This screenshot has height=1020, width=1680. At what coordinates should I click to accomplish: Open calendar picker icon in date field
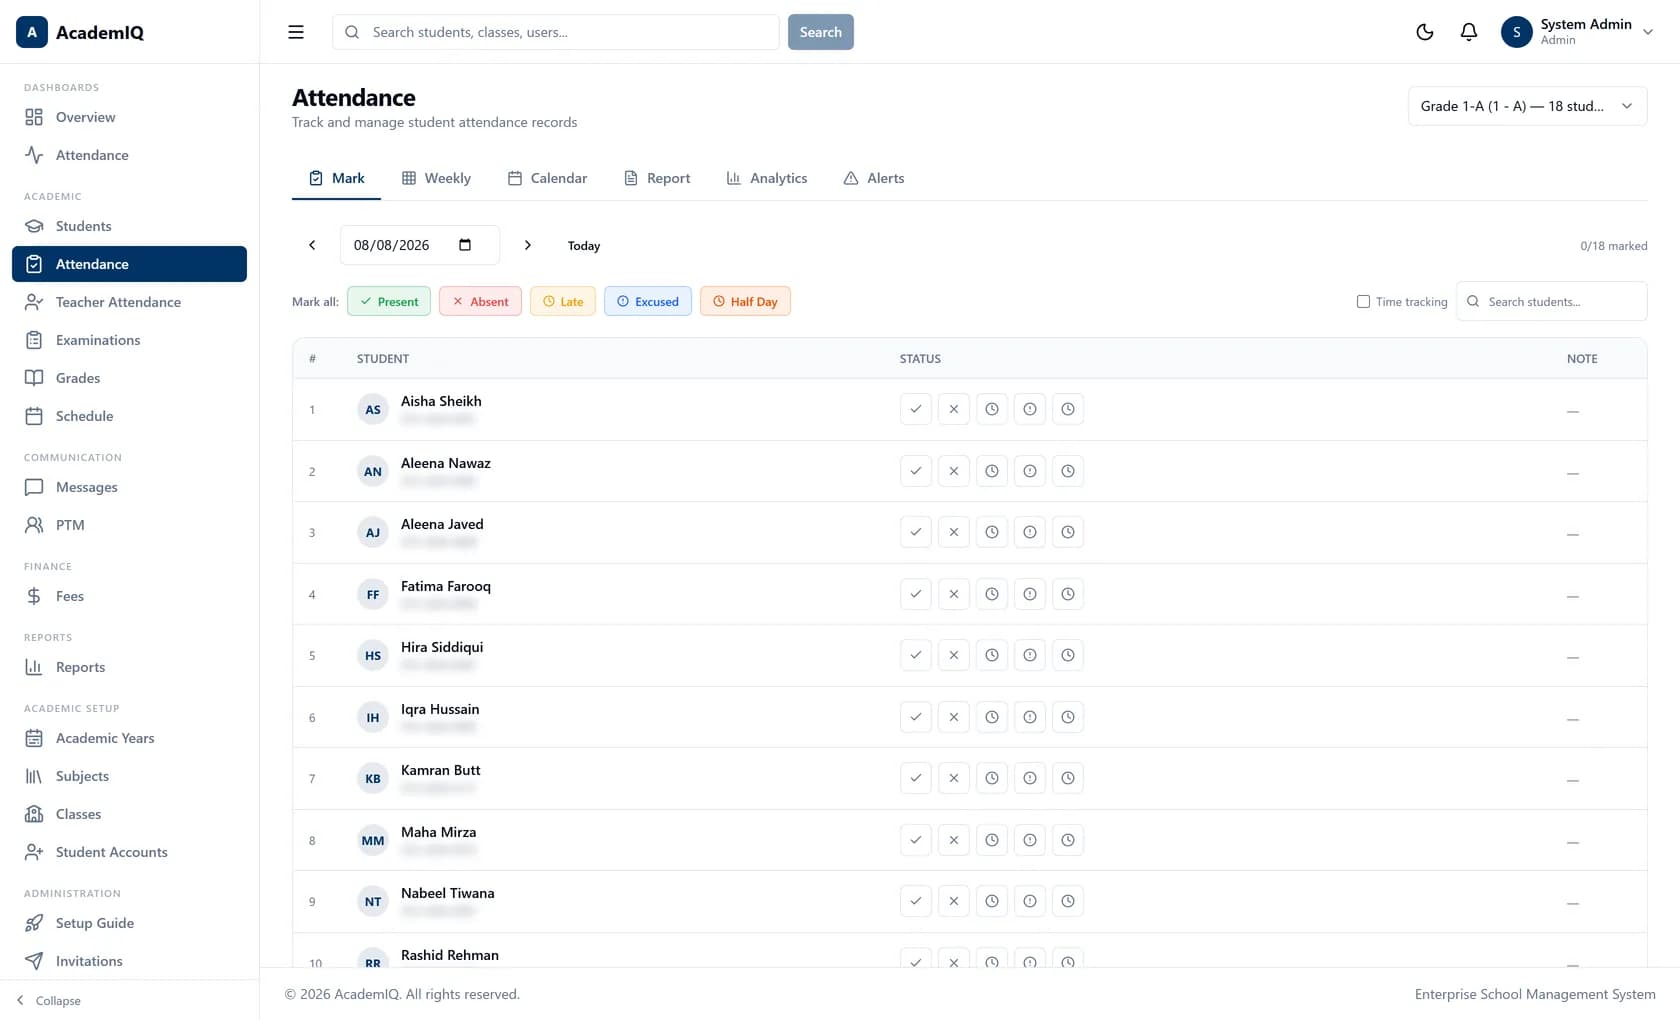pyautogui.click(x=465, y=245)
